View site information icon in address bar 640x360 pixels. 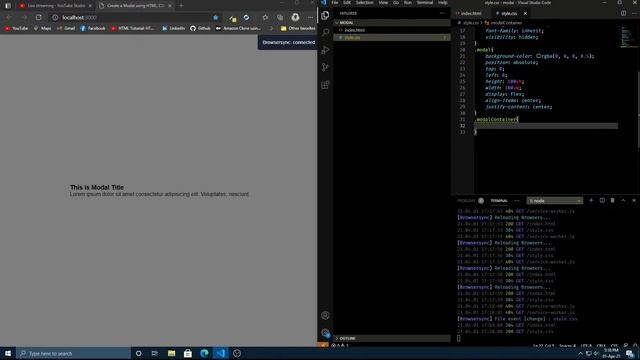click(55, 18)
